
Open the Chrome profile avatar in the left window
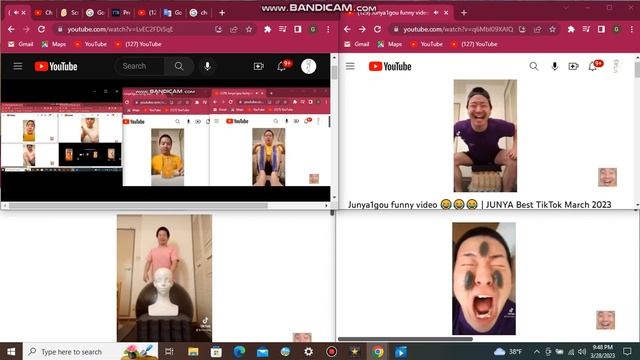[x=313, y=29]
